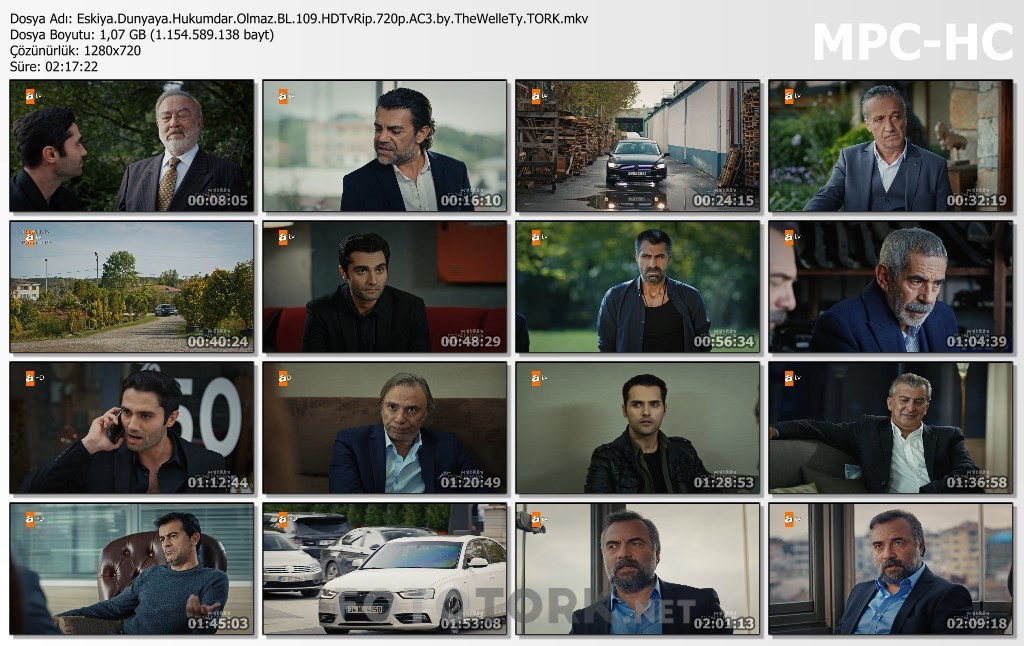Select the thumbnail timestamped 02:09:18
This screenshot has width=1024, height=646.
coord(891,569)
